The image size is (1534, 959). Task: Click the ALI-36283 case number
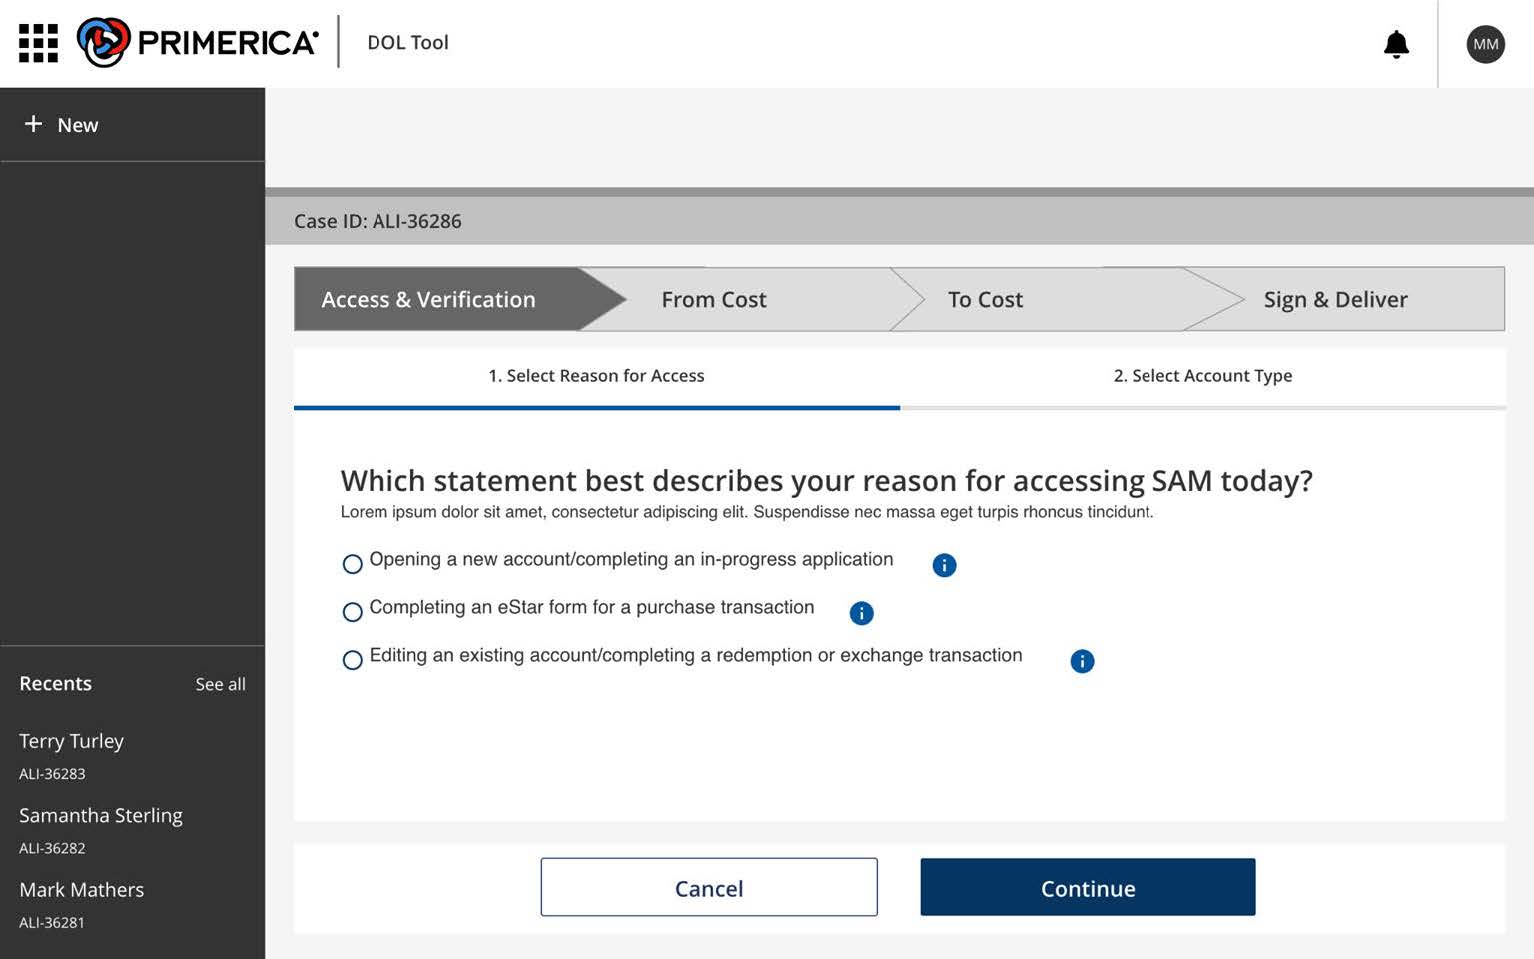click(x=52, y=774)
